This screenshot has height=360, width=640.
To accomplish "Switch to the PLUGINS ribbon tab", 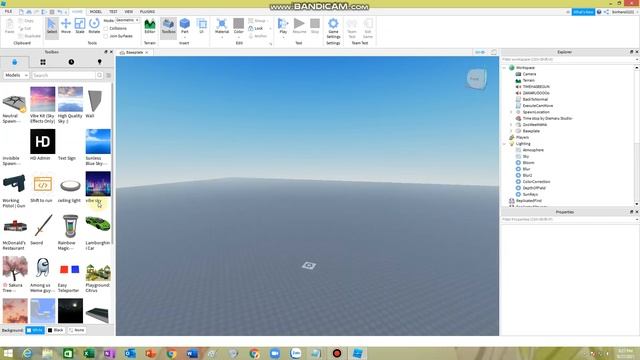I will (x=147, y=12).
